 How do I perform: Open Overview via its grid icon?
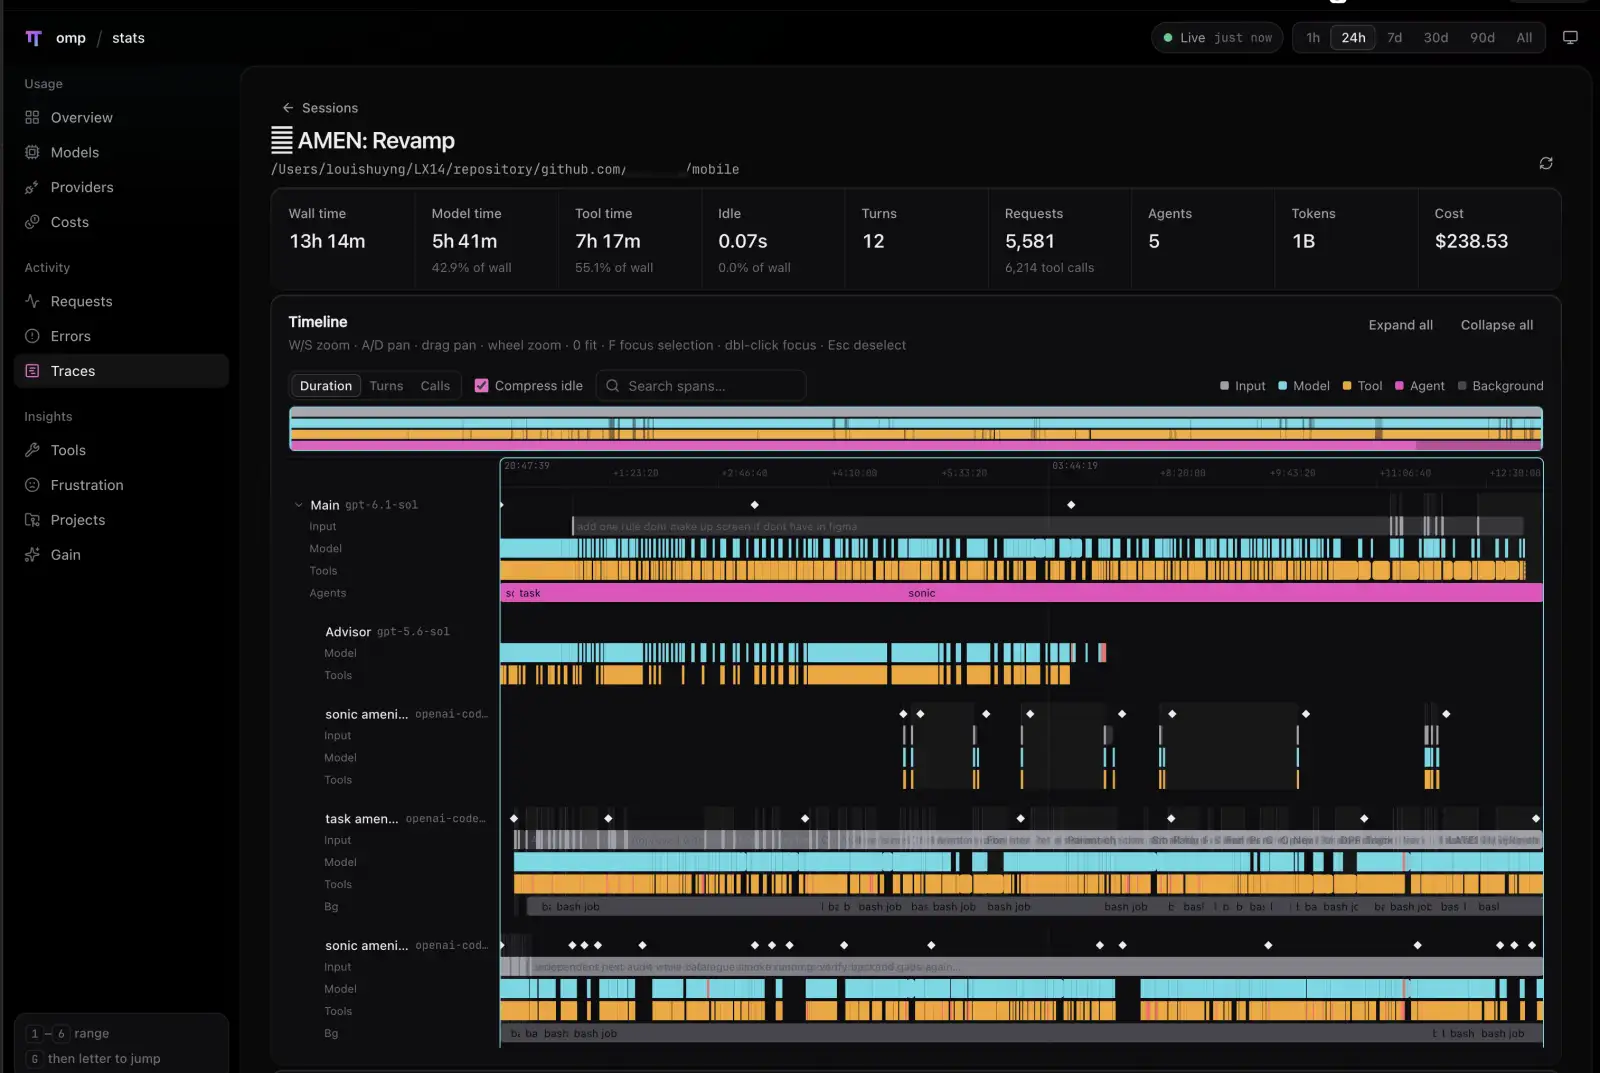pyautogui.click(x=32, y=117)
